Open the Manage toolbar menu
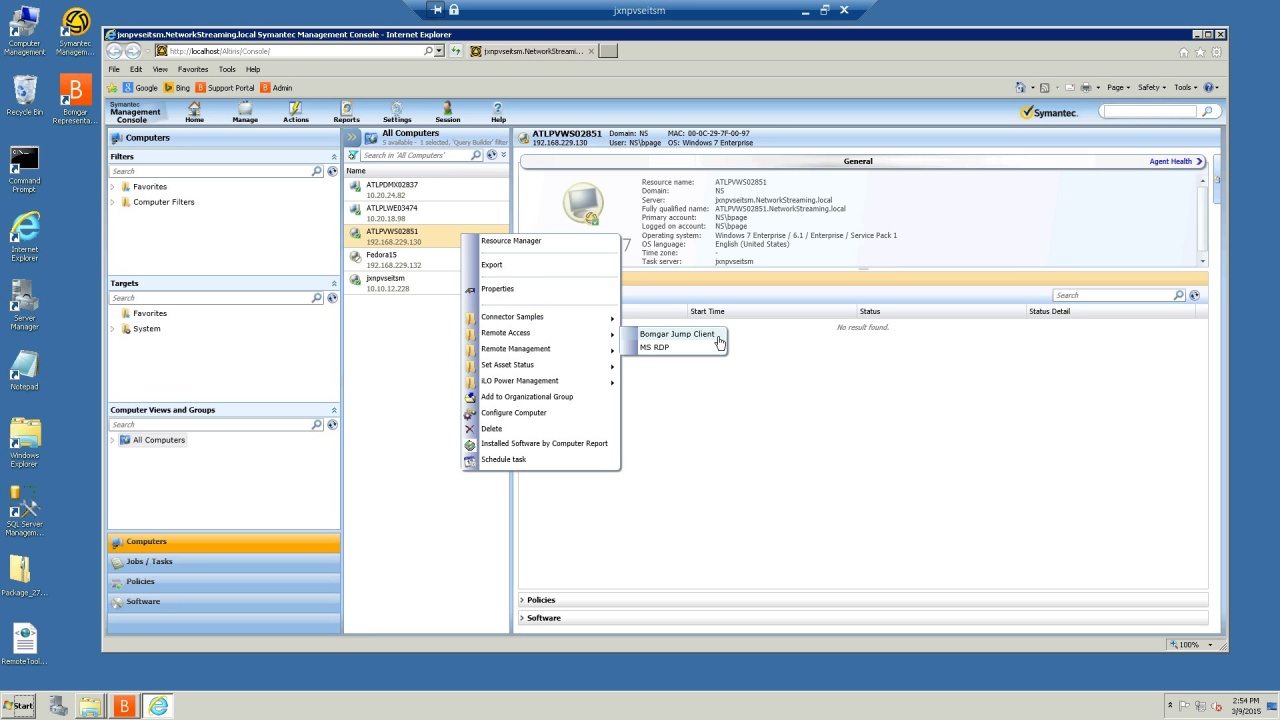Screen dimensions: 1280x720 [x=245, y=112]
